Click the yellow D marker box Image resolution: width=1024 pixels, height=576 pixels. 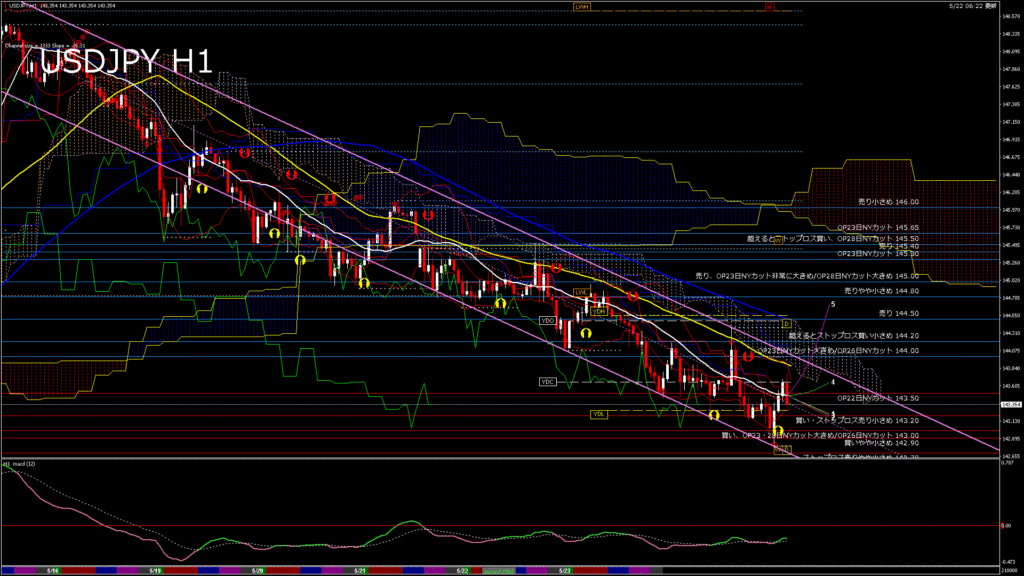pos(786,324)
